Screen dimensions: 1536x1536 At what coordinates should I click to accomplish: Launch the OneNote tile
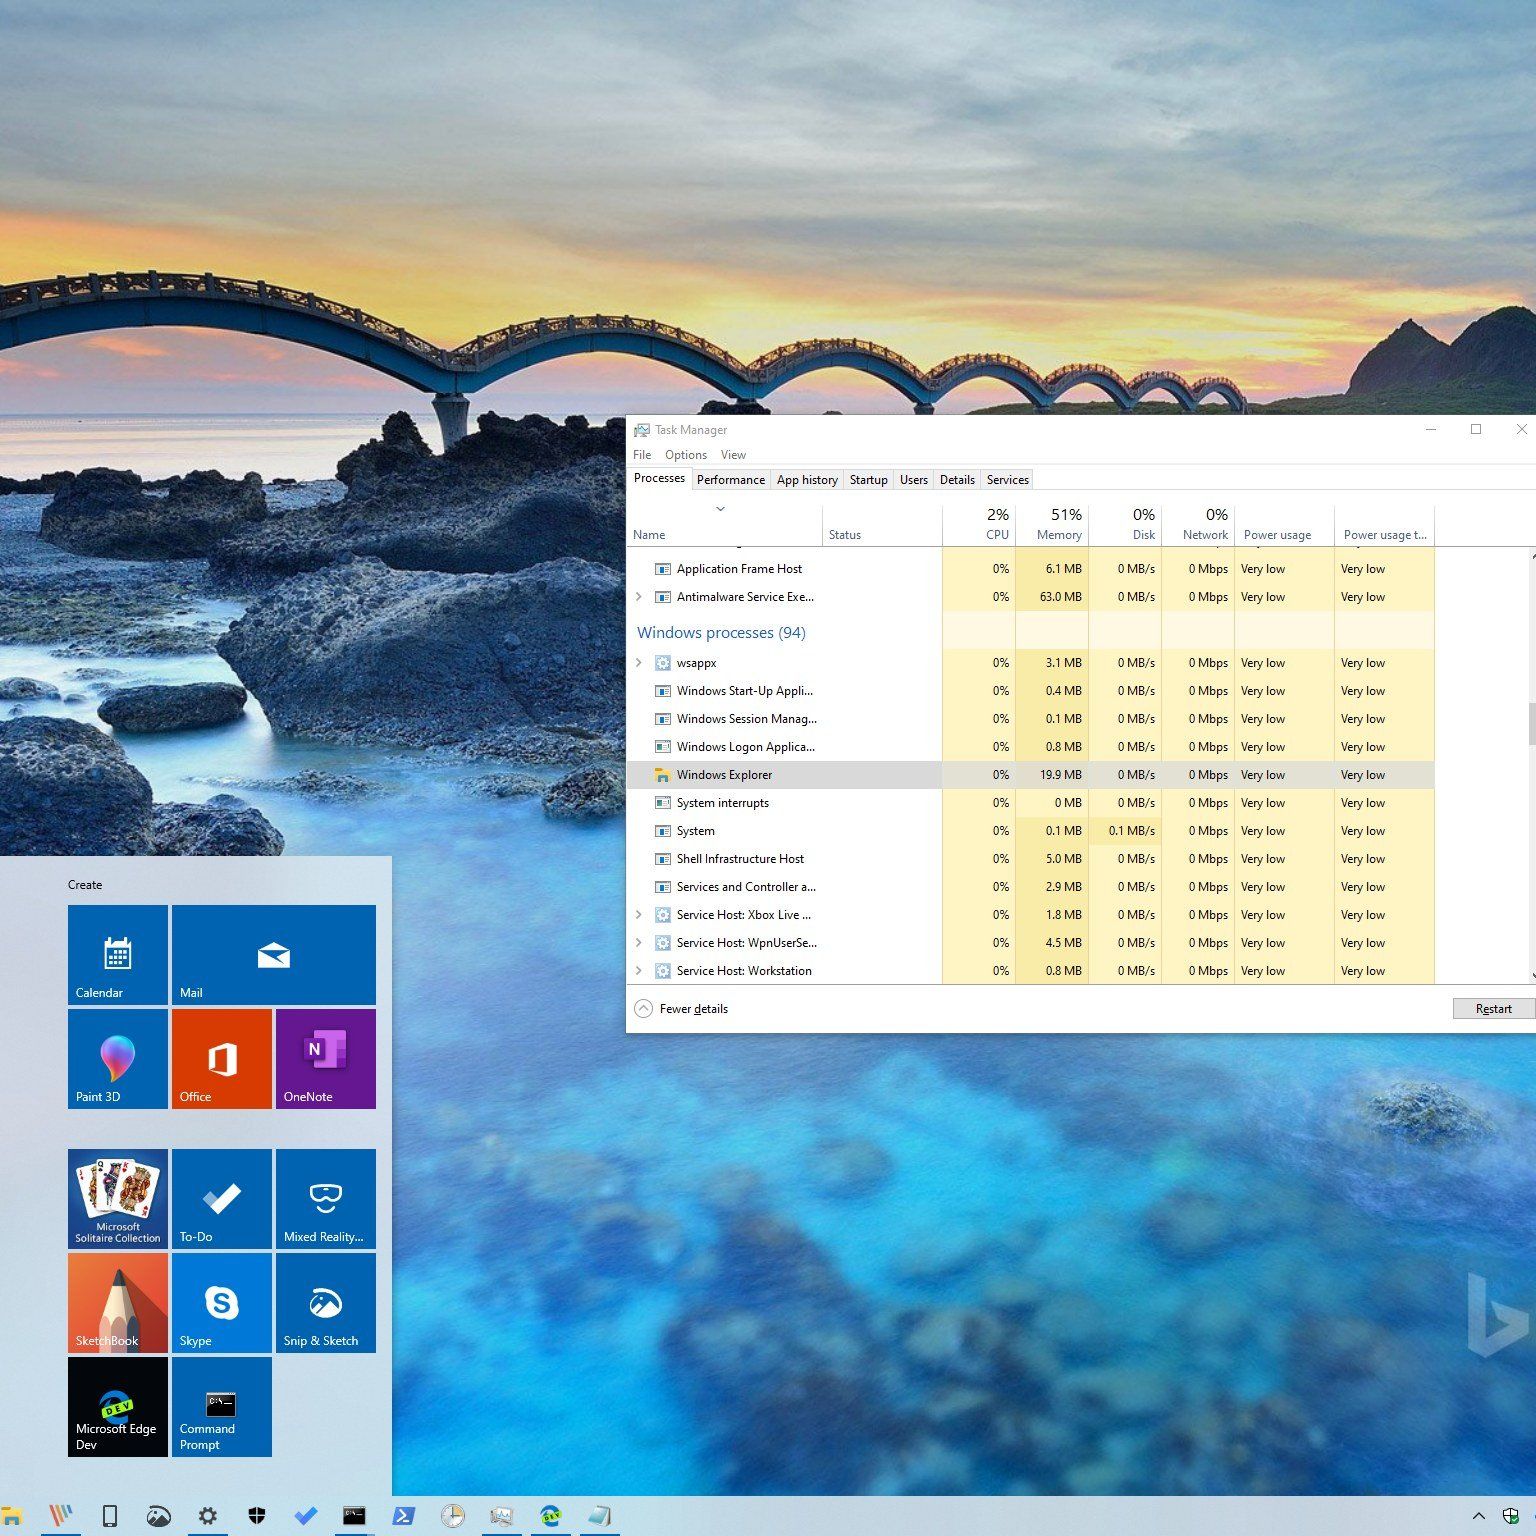(325, 1058)
